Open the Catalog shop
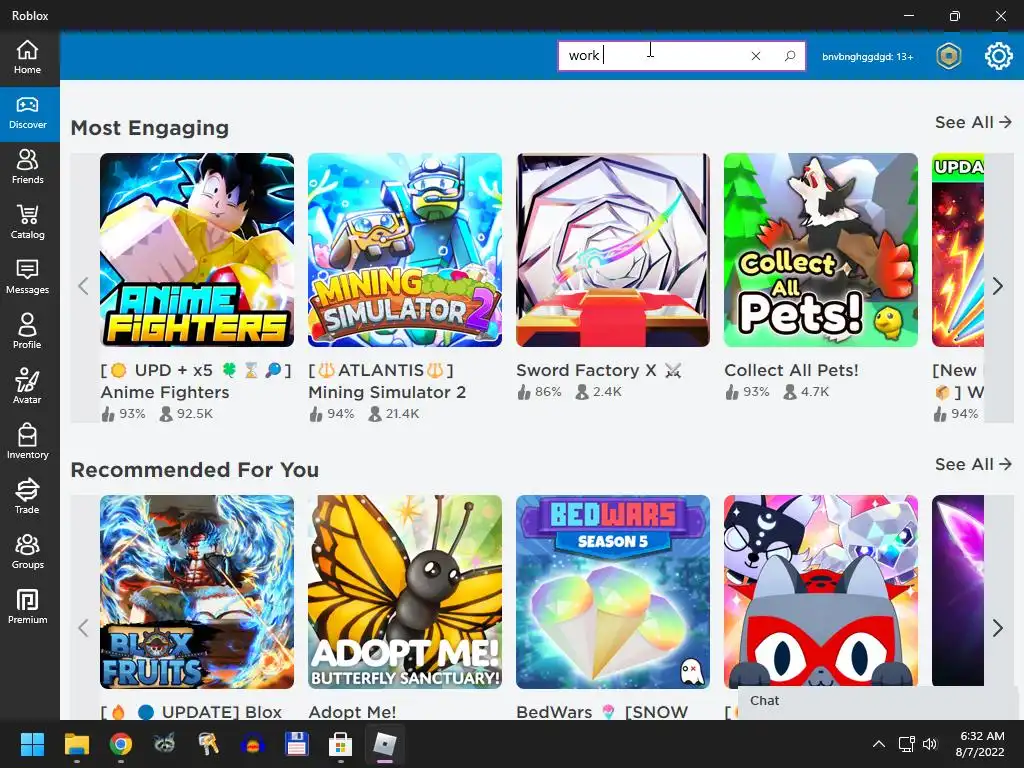Viewport: 1024px width, 768px height. click(27, 223)
